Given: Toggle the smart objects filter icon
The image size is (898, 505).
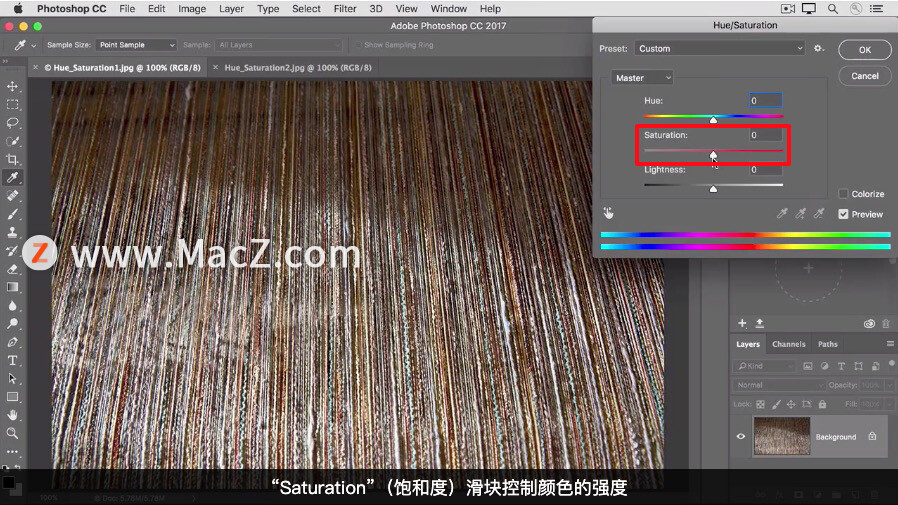Looking at the screenshot, I should pyautogui.click(x=875, y=366).
